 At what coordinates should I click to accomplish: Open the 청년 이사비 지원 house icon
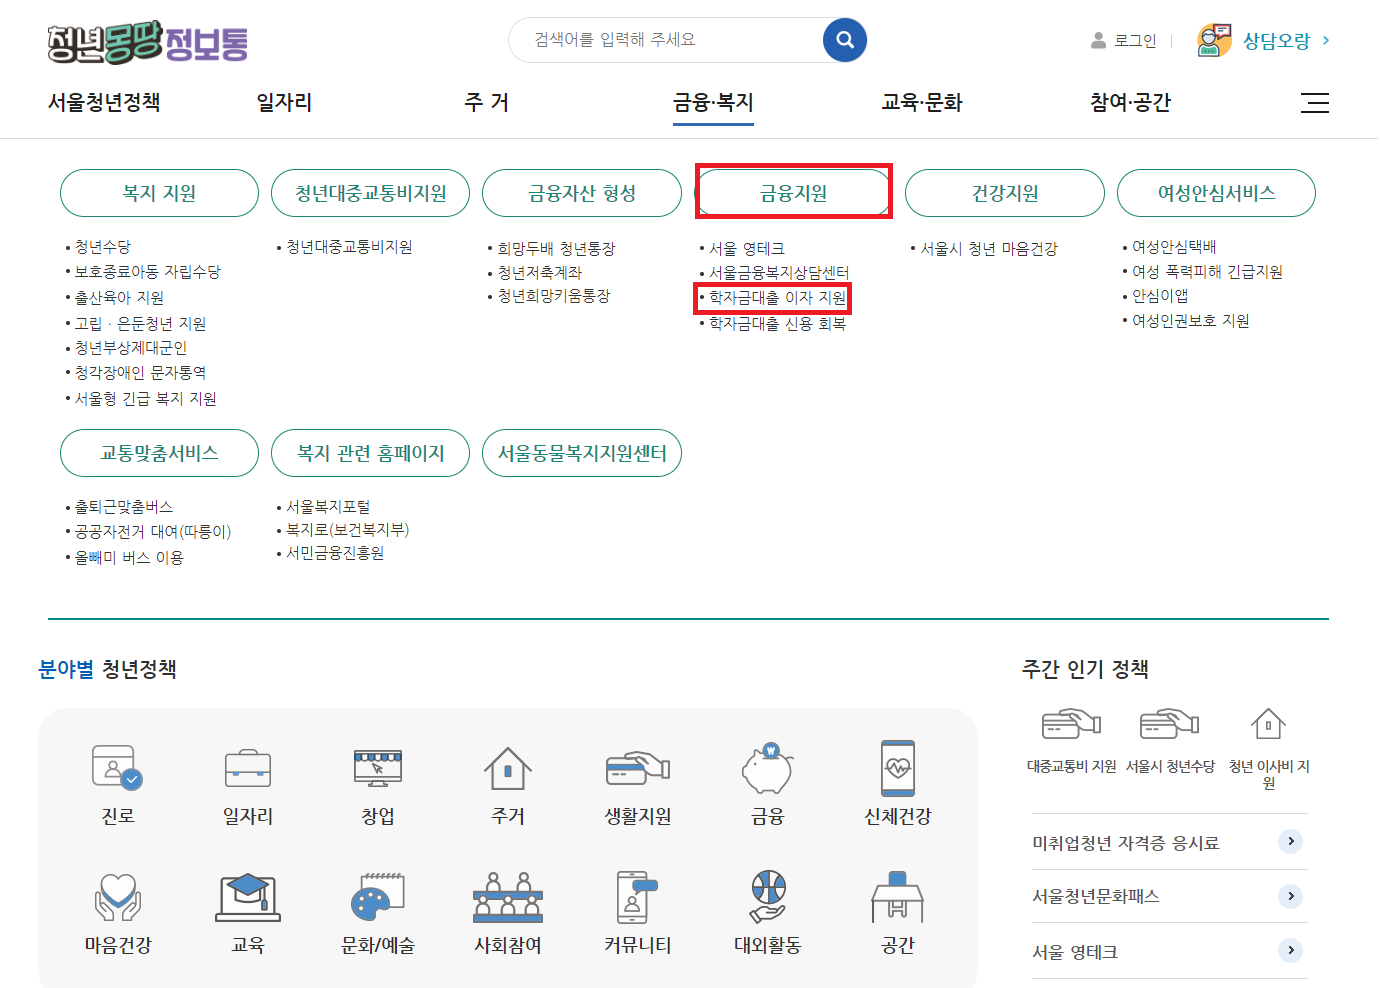pos(1268,723)
